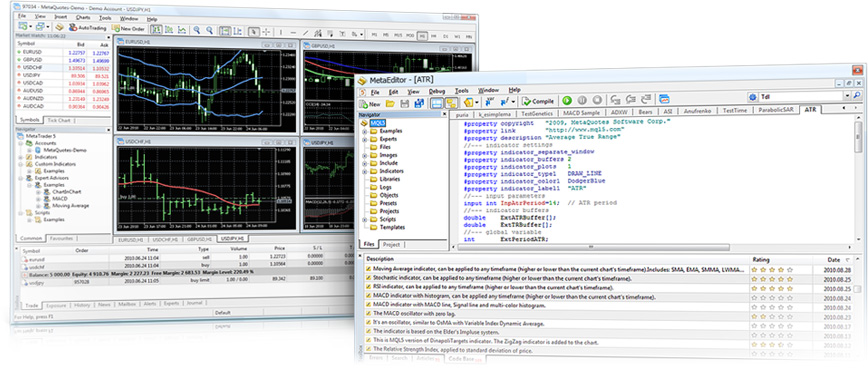Expand Experts folder in MetaEditor Navigator
Screen dimensions: 868x369
tap(365, 139)
